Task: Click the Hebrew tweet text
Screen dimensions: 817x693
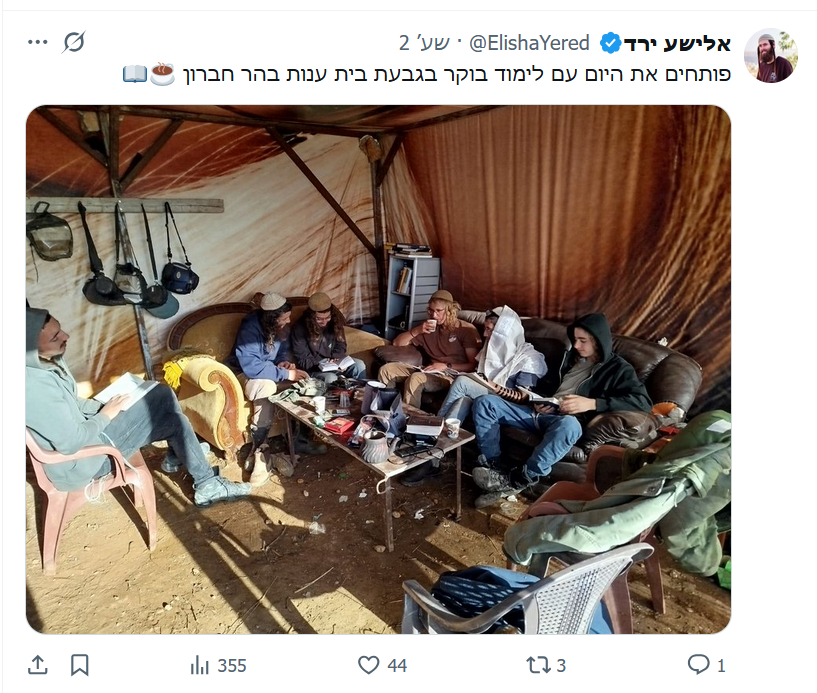Action: coord(457,74)
